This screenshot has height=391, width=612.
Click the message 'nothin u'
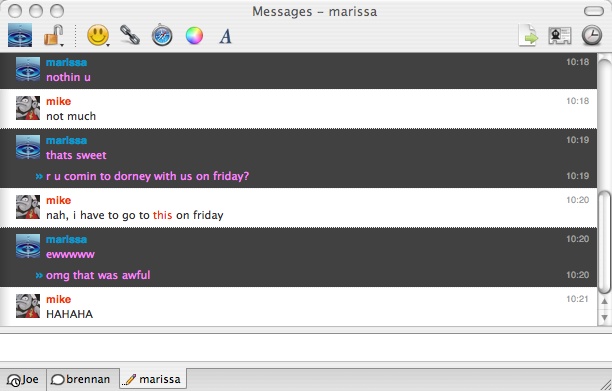[x=68, y=77]
